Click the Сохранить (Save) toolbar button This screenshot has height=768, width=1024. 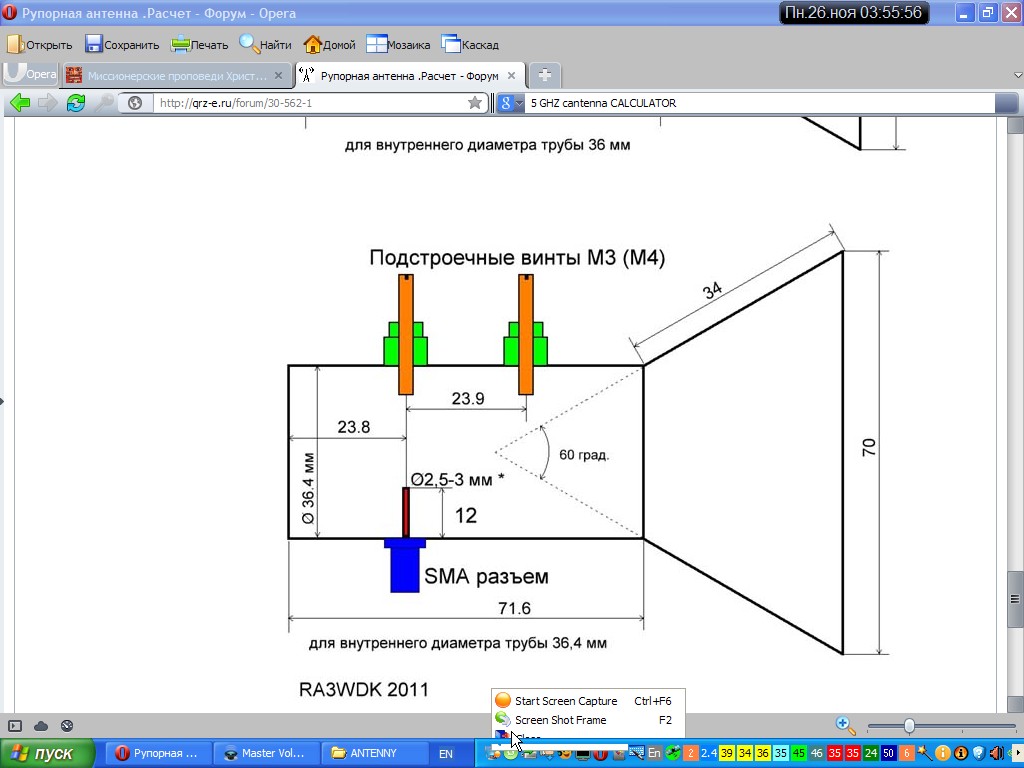click(x=122, y=44)
